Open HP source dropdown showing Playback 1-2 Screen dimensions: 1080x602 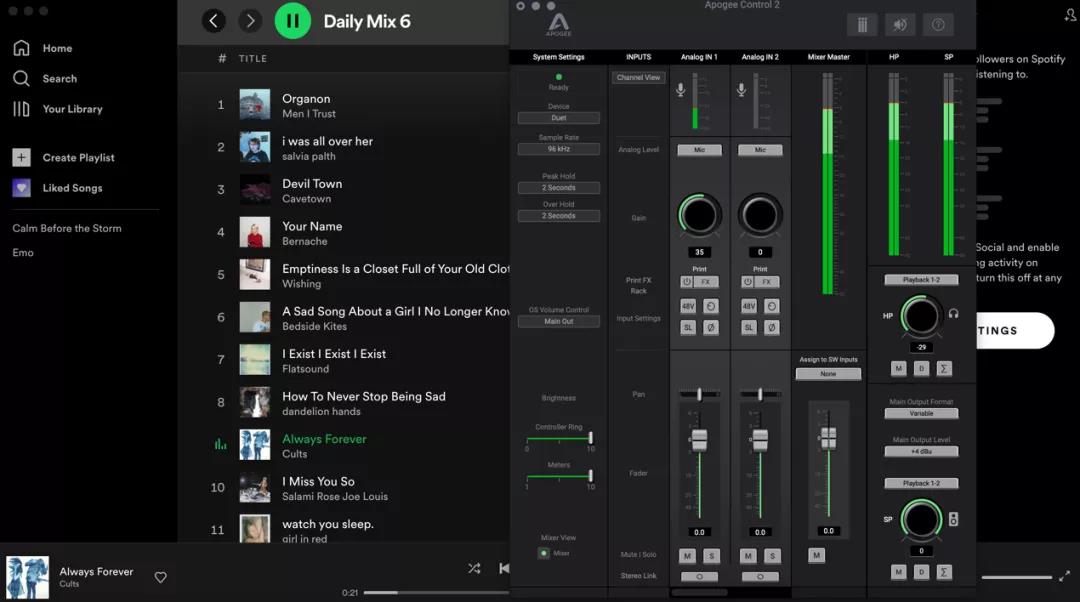pyautogui.click(x=921, y=280)
